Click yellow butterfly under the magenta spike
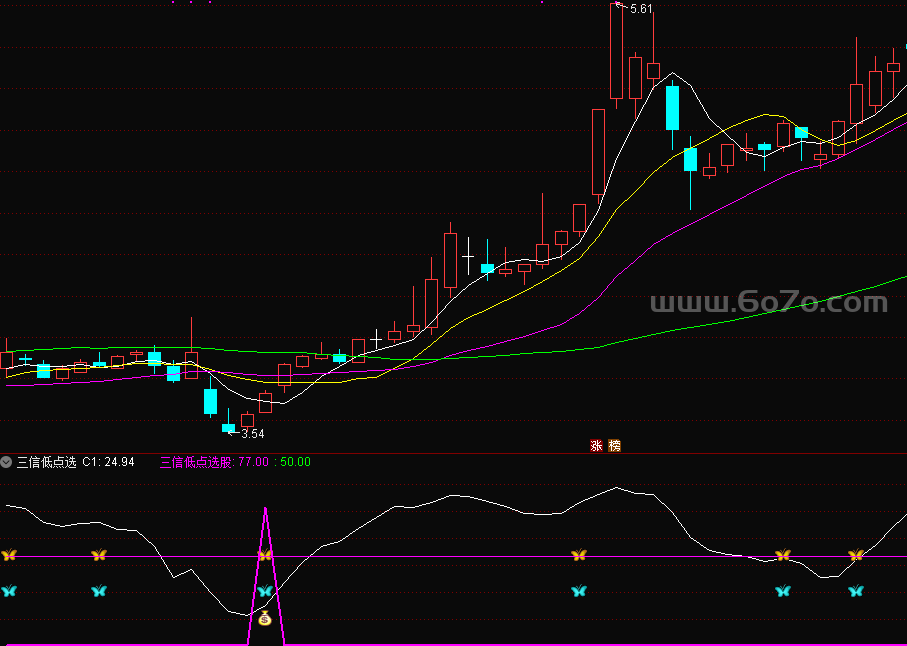The width and height of the screenshot is (907, 646). [x=265, y=555]
